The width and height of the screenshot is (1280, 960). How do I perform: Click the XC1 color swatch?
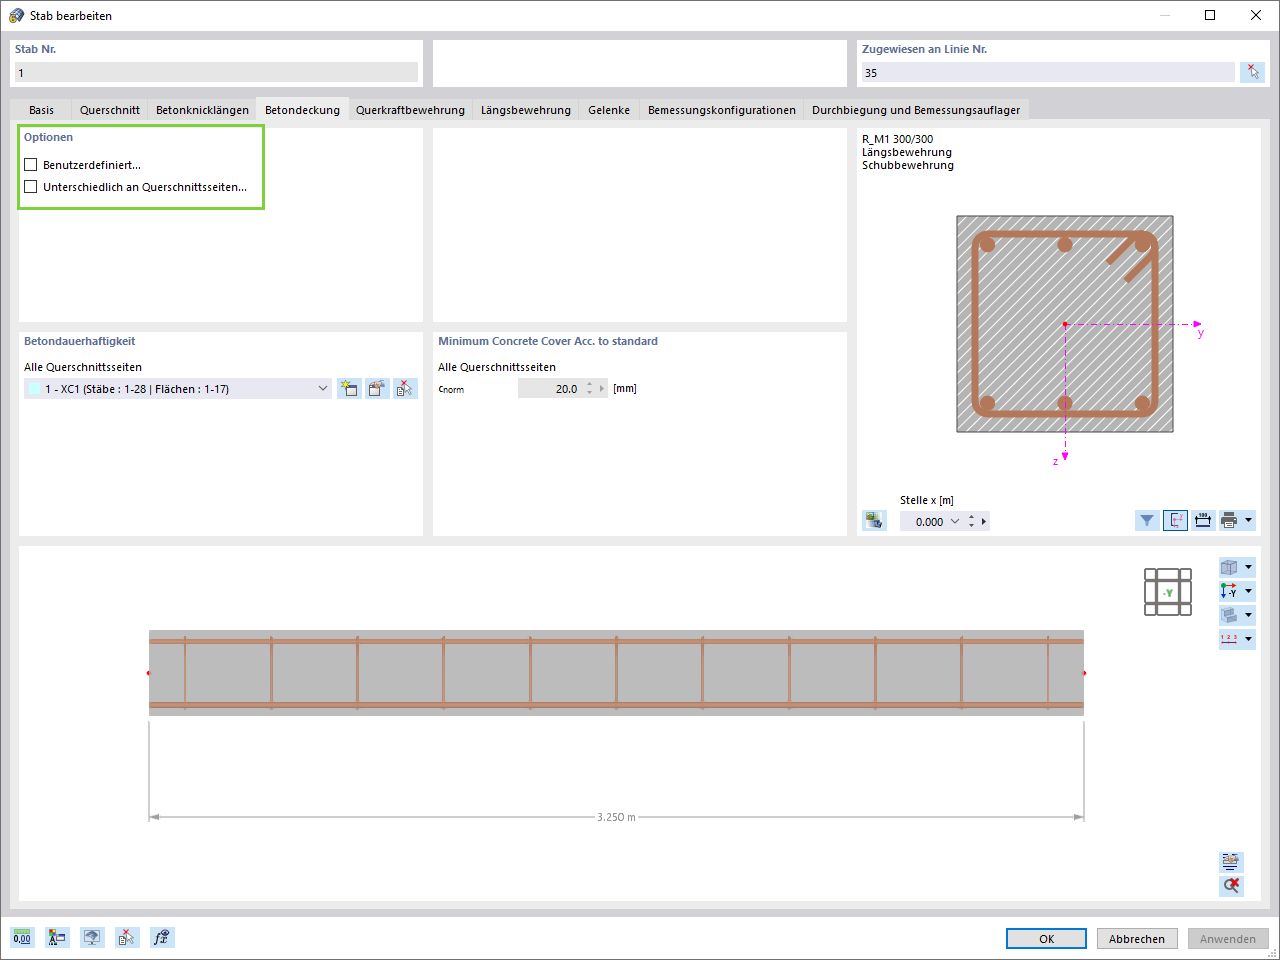point(35,389)
